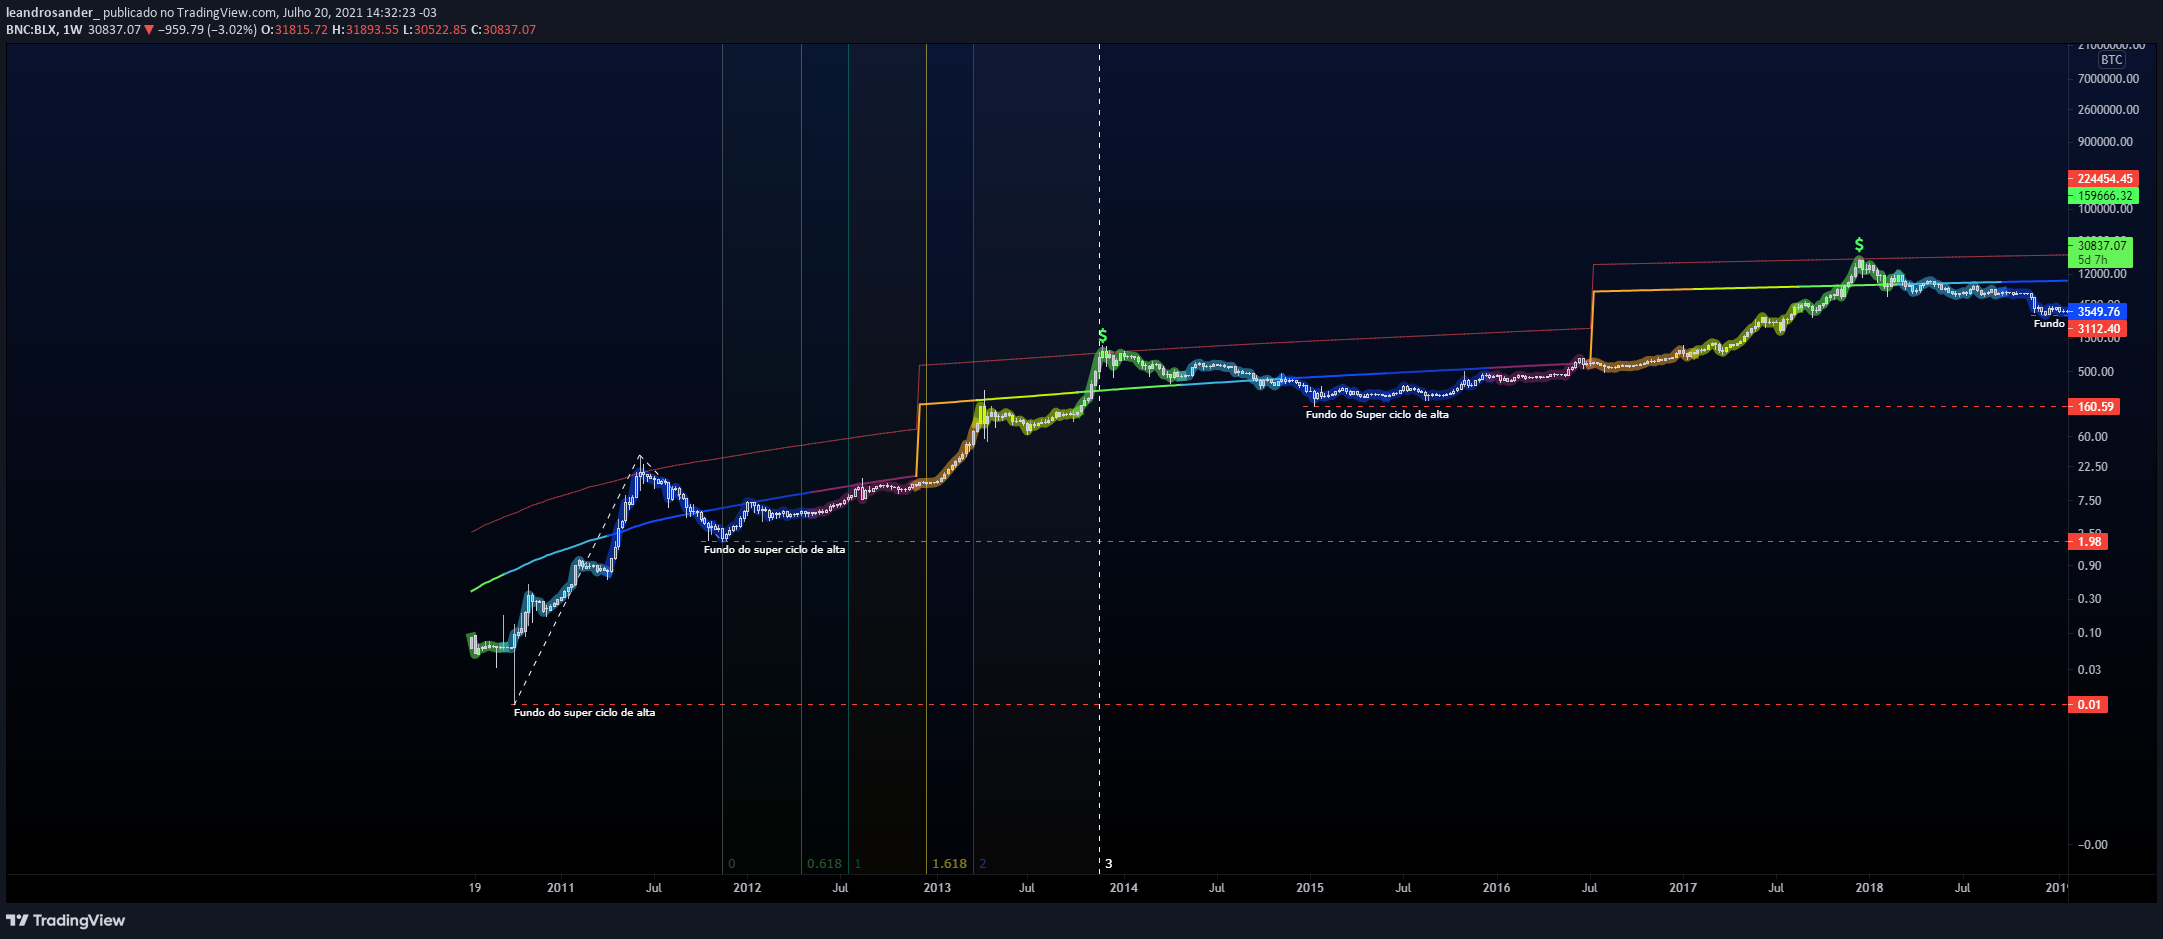The width and height of the screenshot is (2163, 939).
Task: Click the 2600000.00 price scale value
Action: (x=2108, y=110)
